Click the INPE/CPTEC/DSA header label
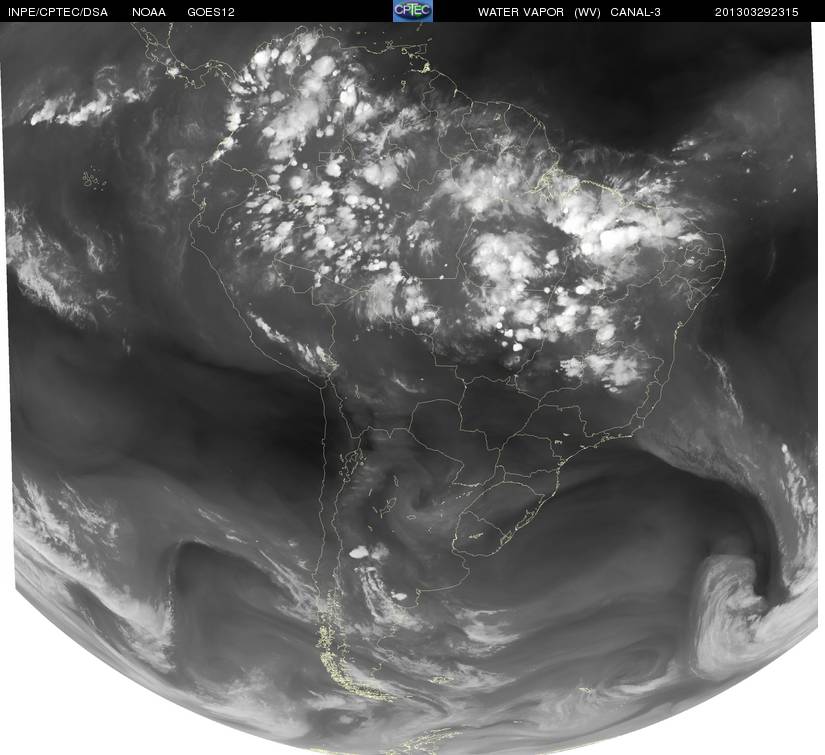The width and height of the screenshot is (825, 755). (x=58, y=12)
